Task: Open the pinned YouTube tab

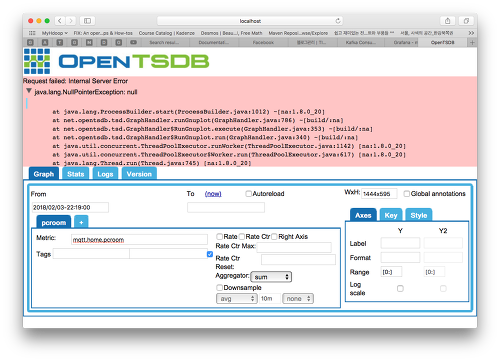Action: point(133,42)
